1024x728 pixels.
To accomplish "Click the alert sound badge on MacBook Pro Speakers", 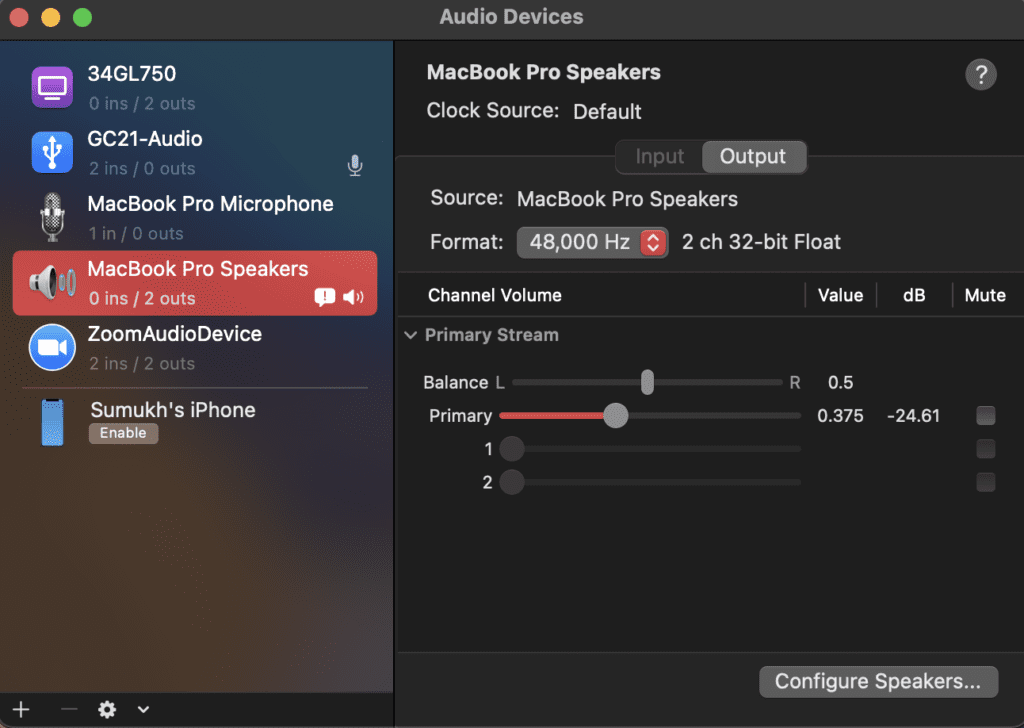I will tap(325, 297).
